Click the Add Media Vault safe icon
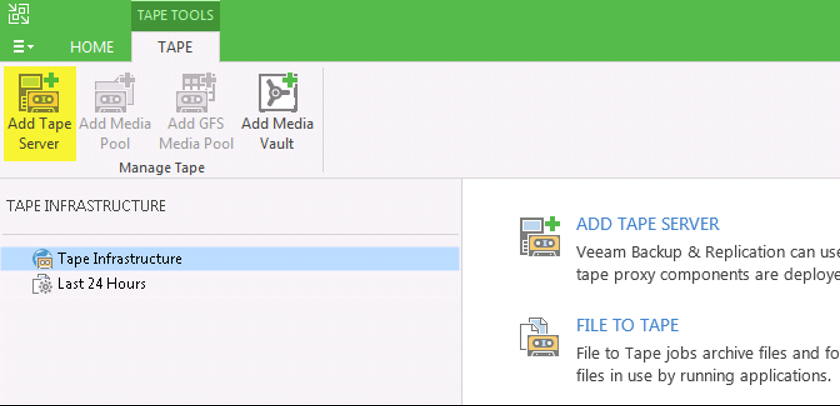The height and width of the screenshot is (406, 840). 278,93
